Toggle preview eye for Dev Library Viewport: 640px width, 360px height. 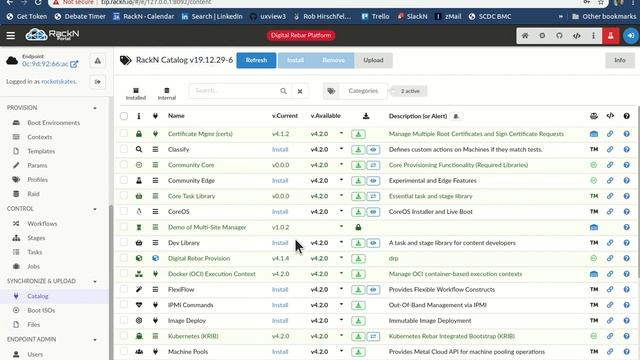click(x=373, y=243)
